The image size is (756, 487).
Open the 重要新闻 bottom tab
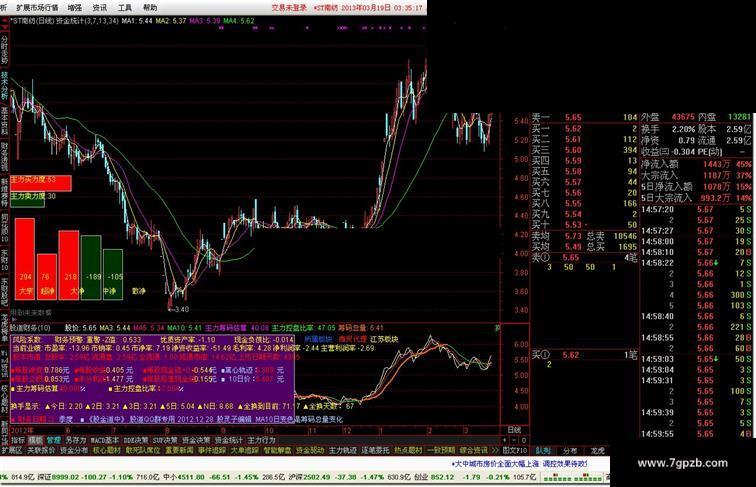(x=179, y=450)
